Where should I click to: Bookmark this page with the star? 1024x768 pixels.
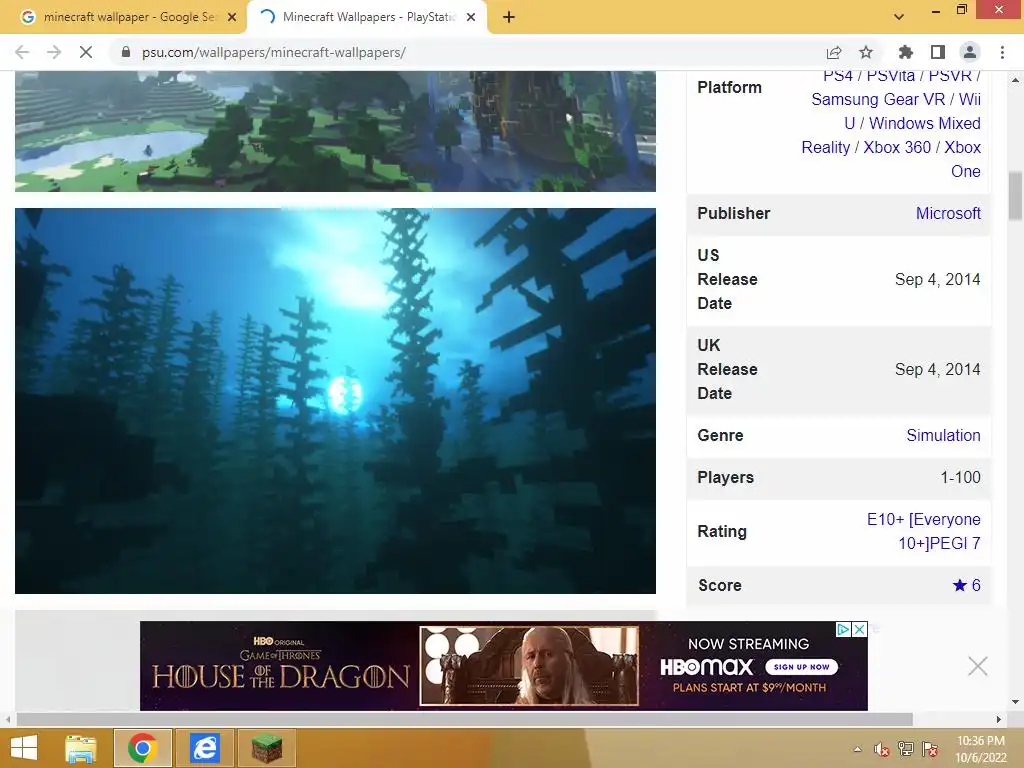[866, 52]
